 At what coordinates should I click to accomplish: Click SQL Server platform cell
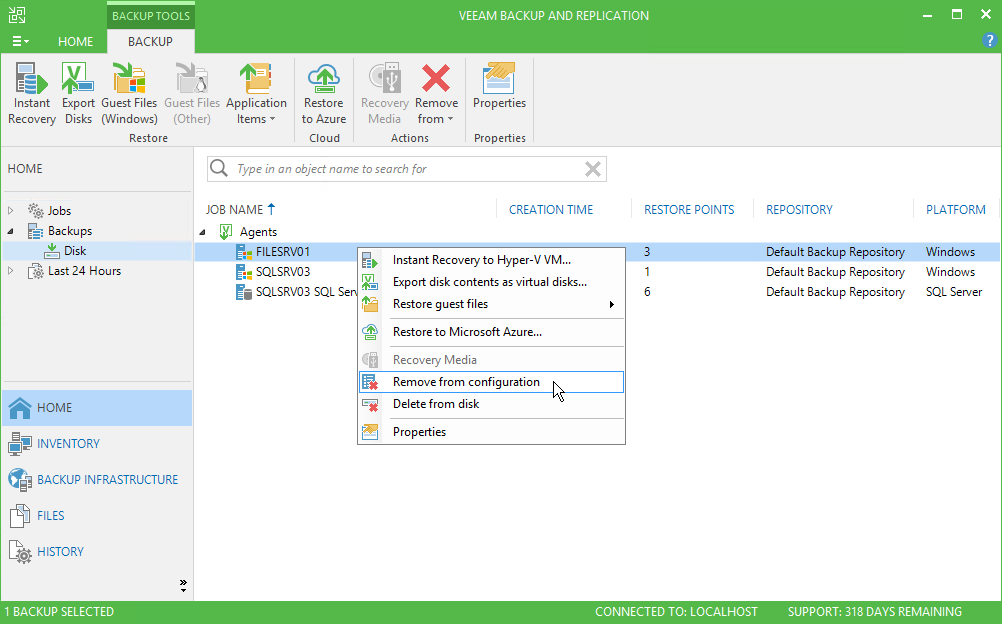coord(953,292)
